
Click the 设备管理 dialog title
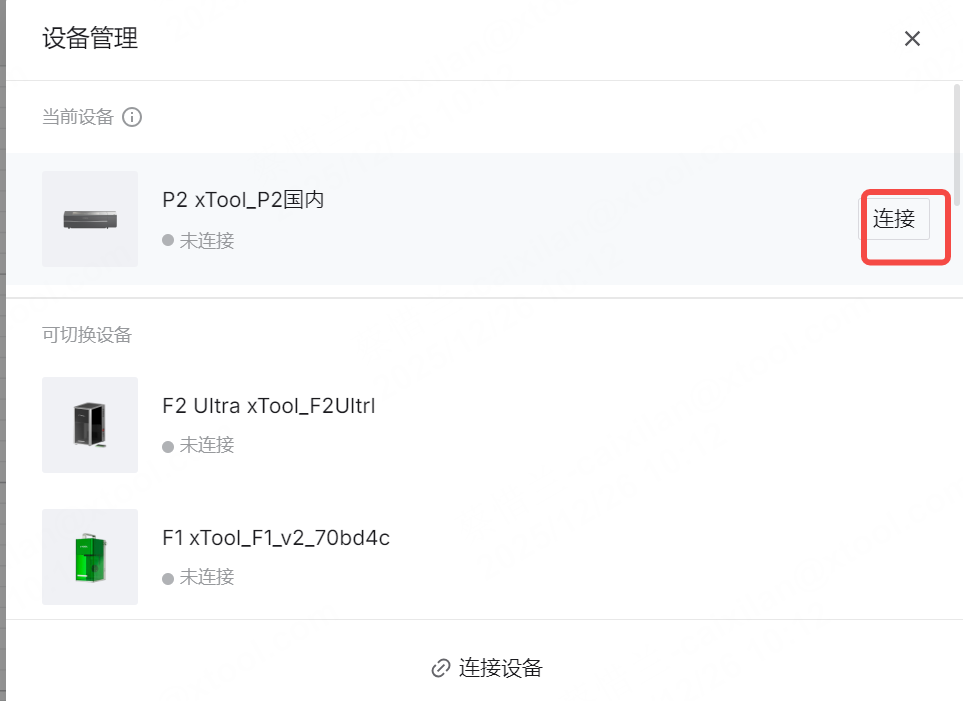click(90, 39)
